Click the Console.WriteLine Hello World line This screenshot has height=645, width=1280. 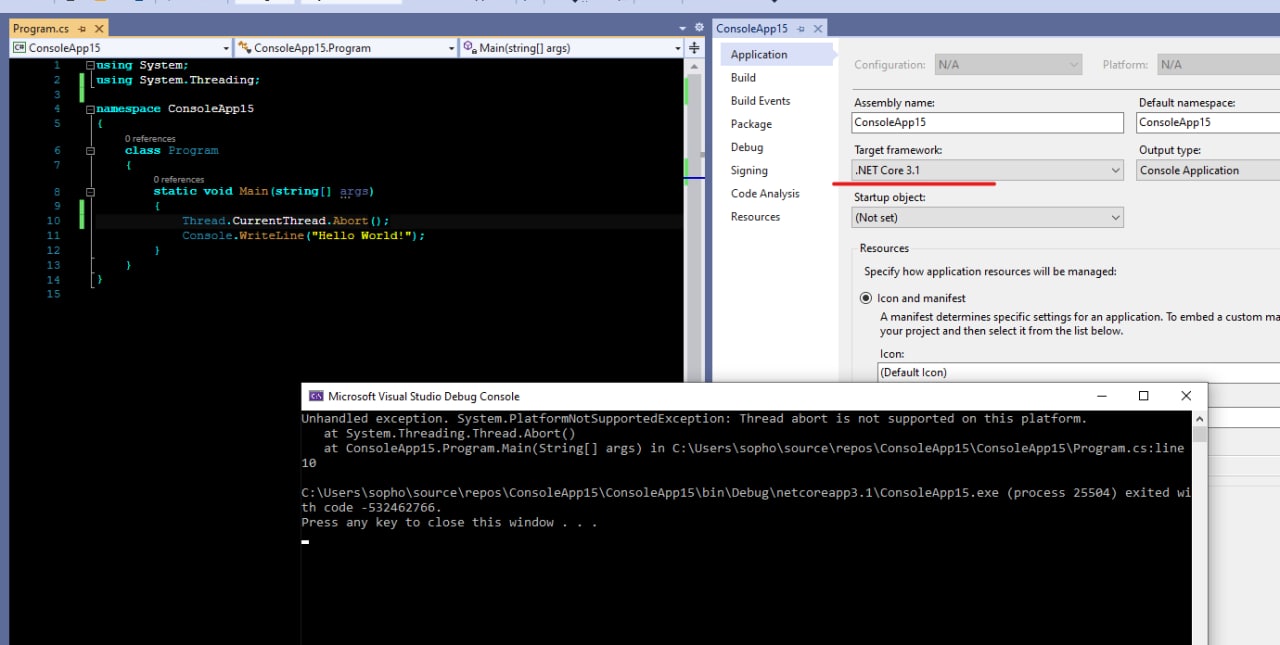coord(303,236)
